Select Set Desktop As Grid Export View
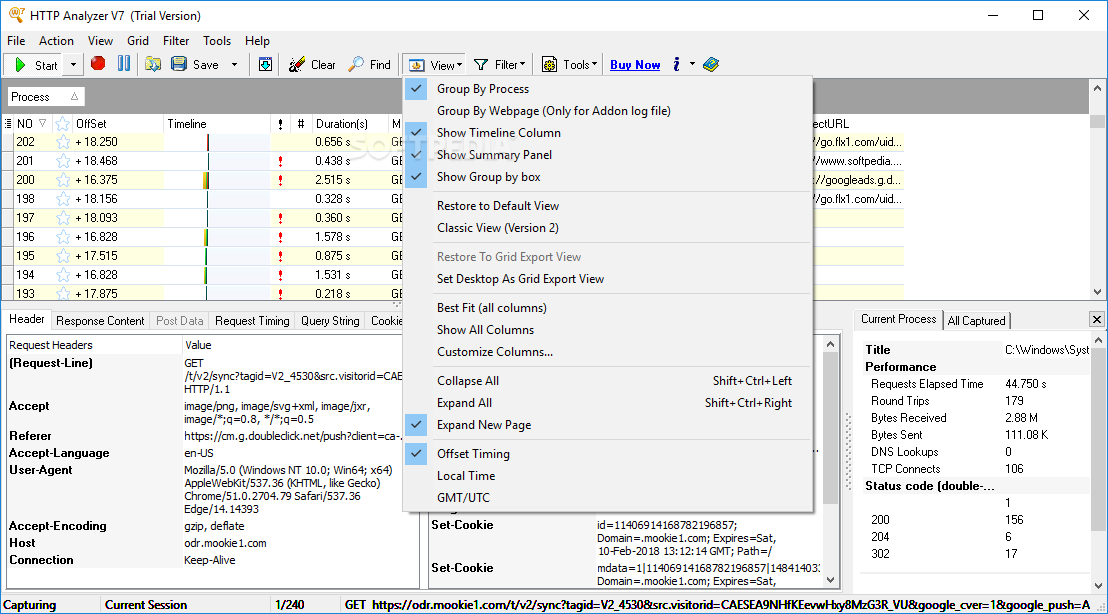The image size is (1108, 614). (x=520, y=278)
